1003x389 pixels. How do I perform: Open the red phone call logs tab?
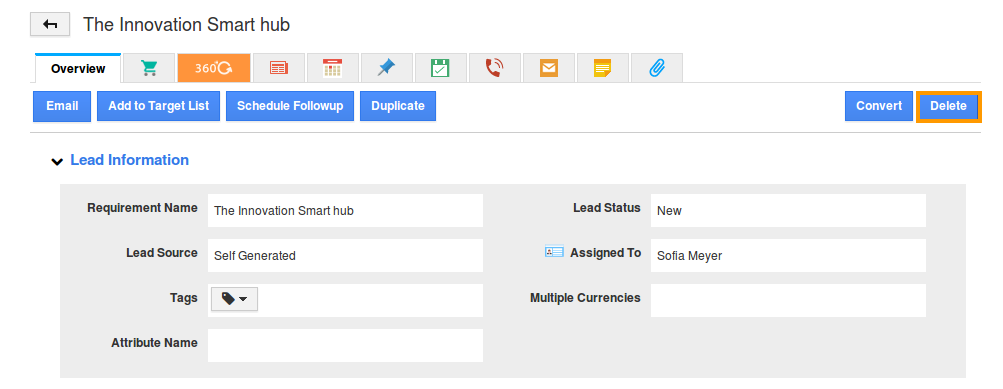coord(494,68)
